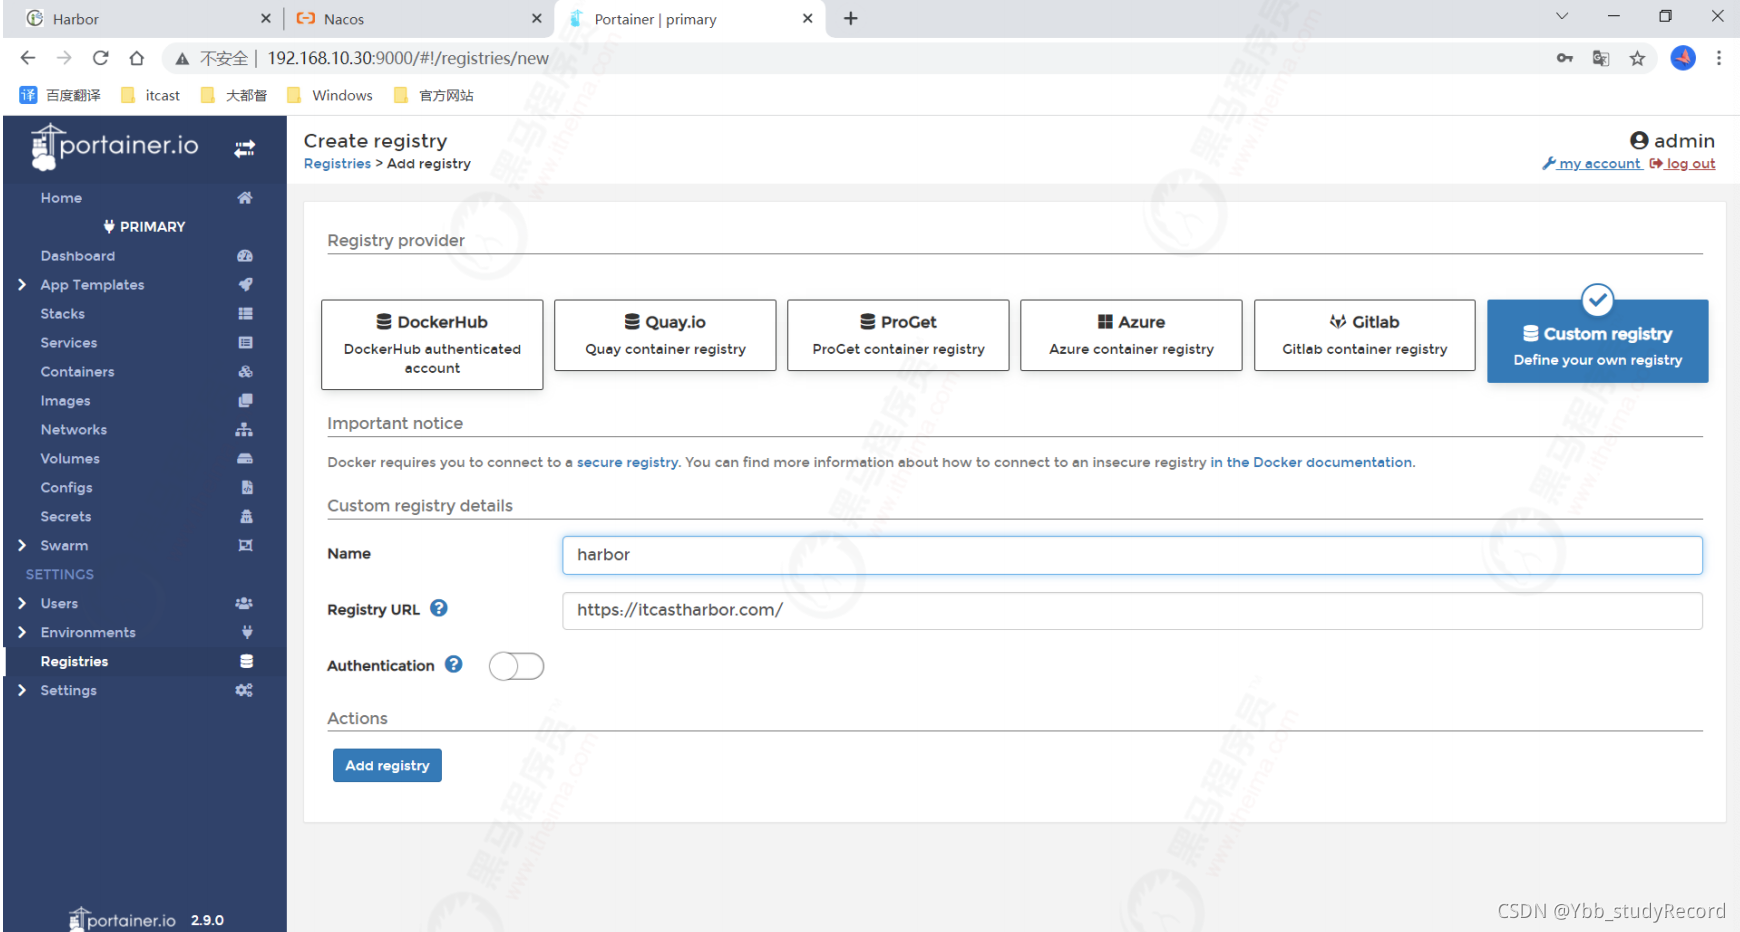This screenshot has height=932, width=1740.
Task: Open the Windows bookmark folder
Action: tap(330, 95)
